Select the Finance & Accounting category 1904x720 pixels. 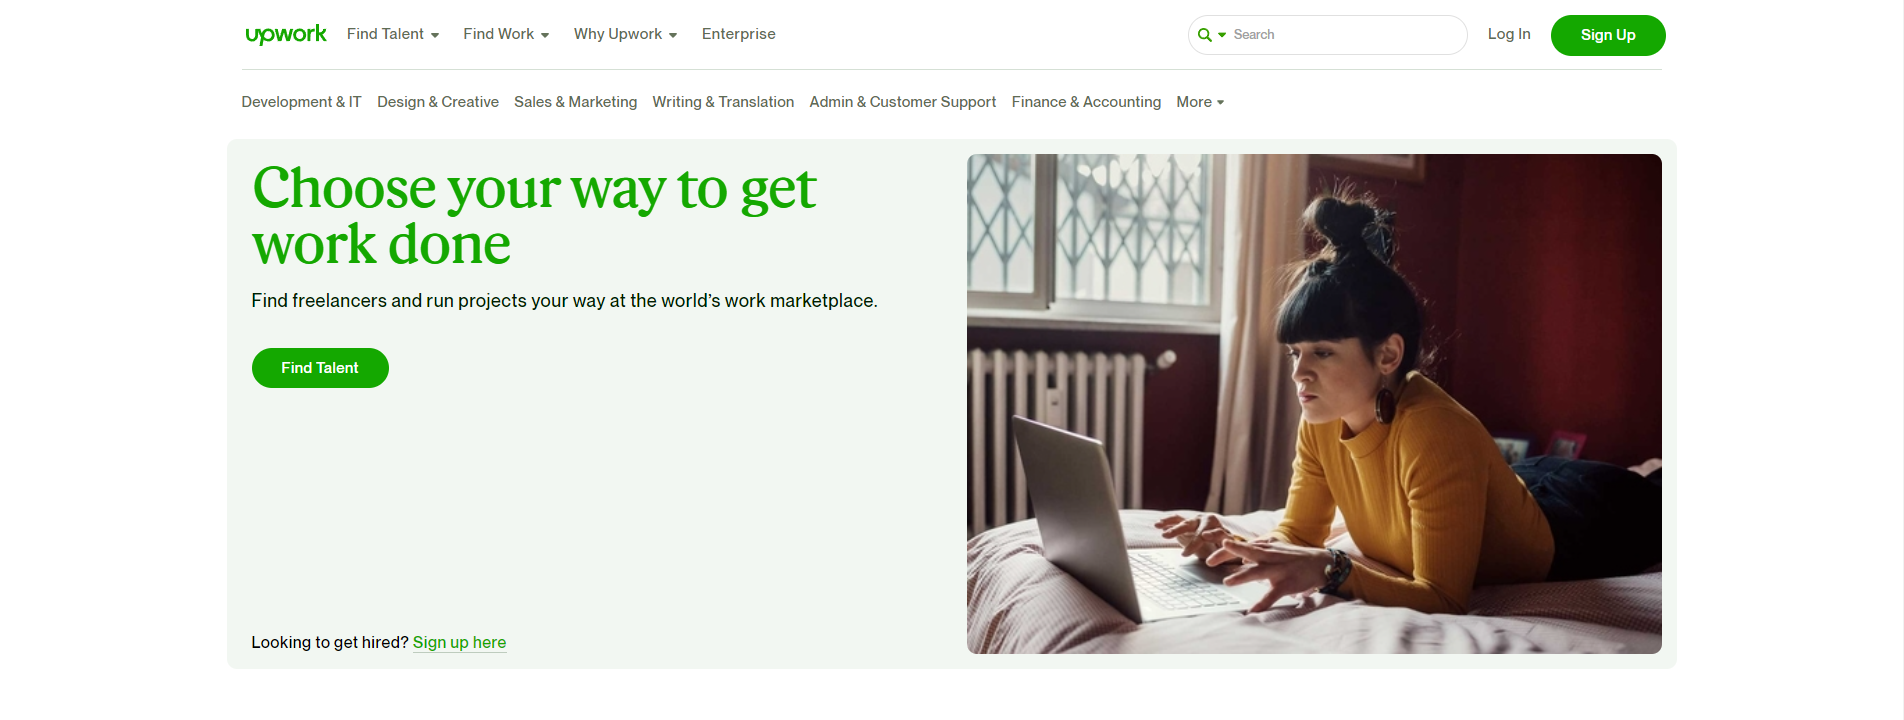[x=1086, y=102]
